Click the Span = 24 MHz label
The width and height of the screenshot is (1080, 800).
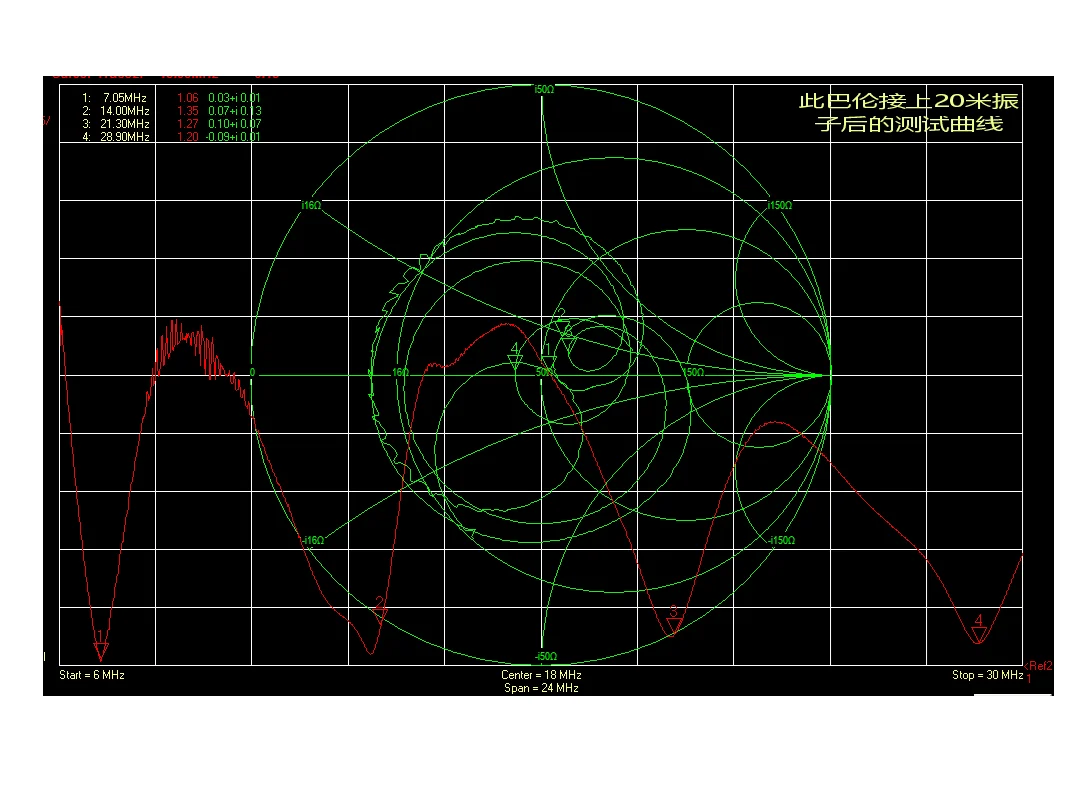[541, 688]
